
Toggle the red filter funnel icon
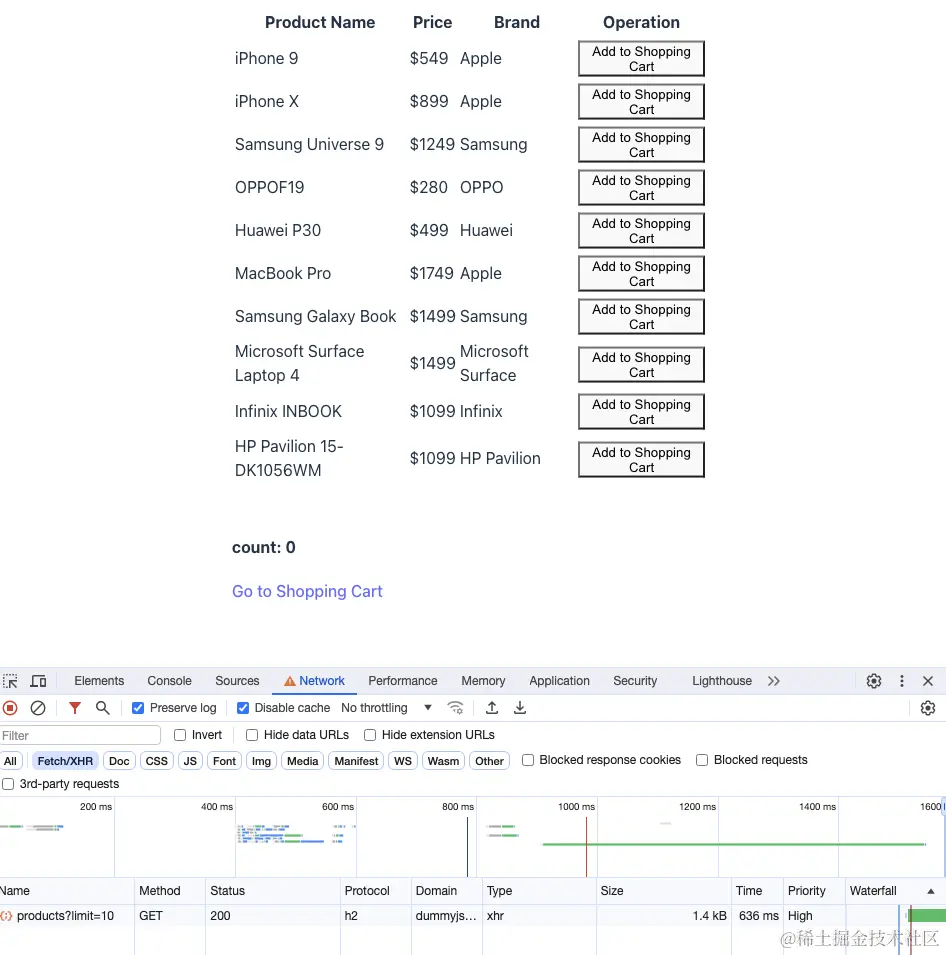pyautogui.click(x=74, y=708)
